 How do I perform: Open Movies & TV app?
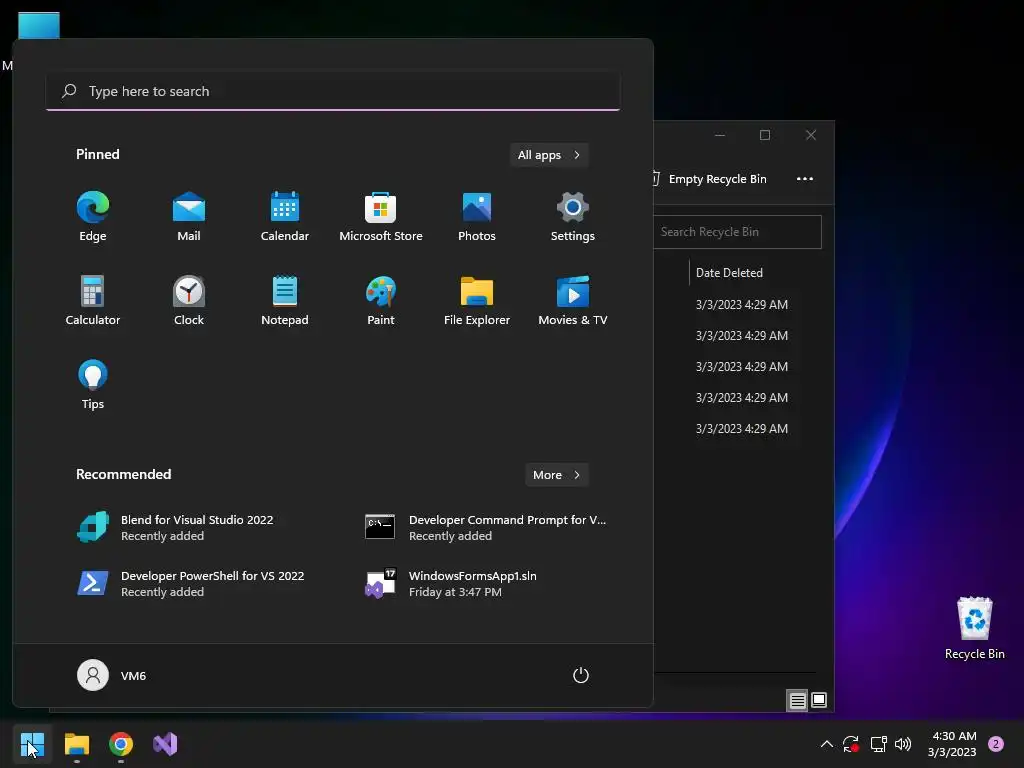(x=573, y=300)
